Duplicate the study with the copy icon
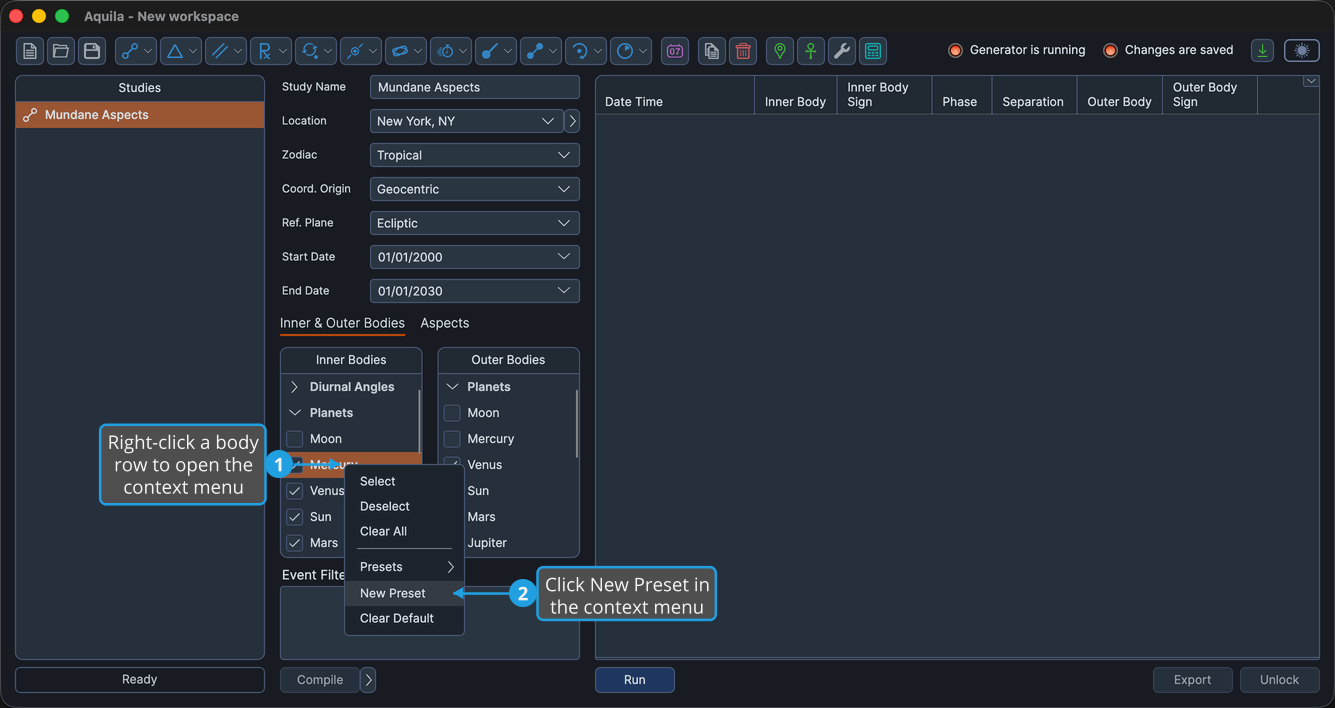Screen dimensions: 1335x708 [711, 51]
